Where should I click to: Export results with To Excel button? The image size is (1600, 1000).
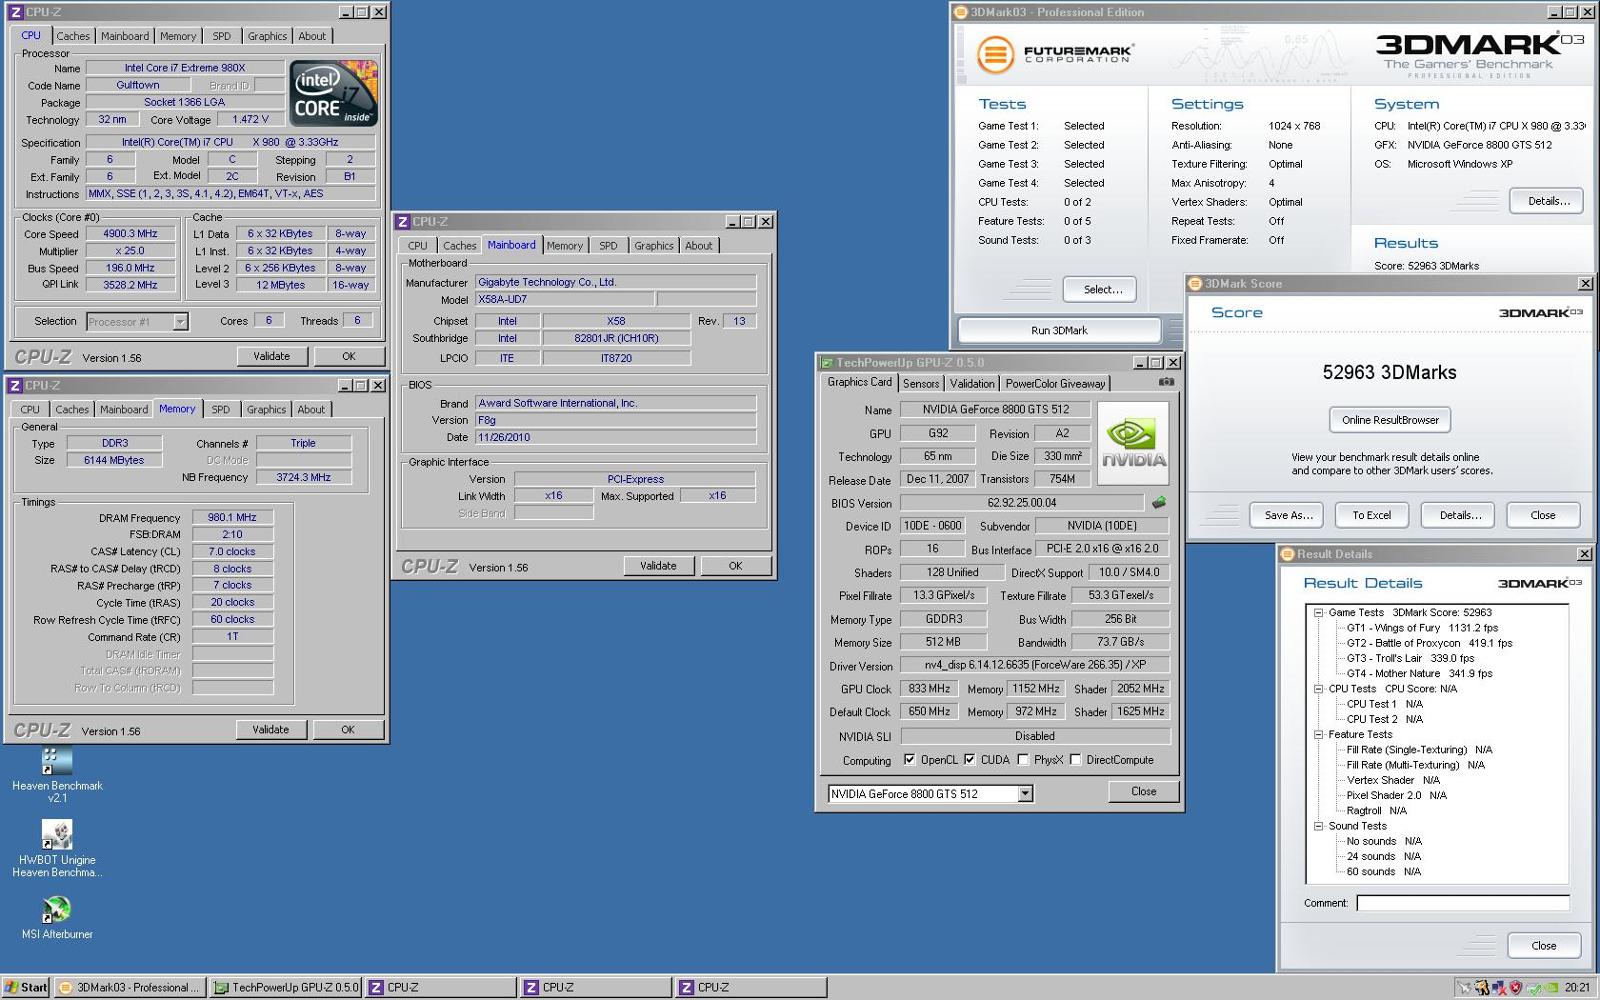(x=1371, y=515)
